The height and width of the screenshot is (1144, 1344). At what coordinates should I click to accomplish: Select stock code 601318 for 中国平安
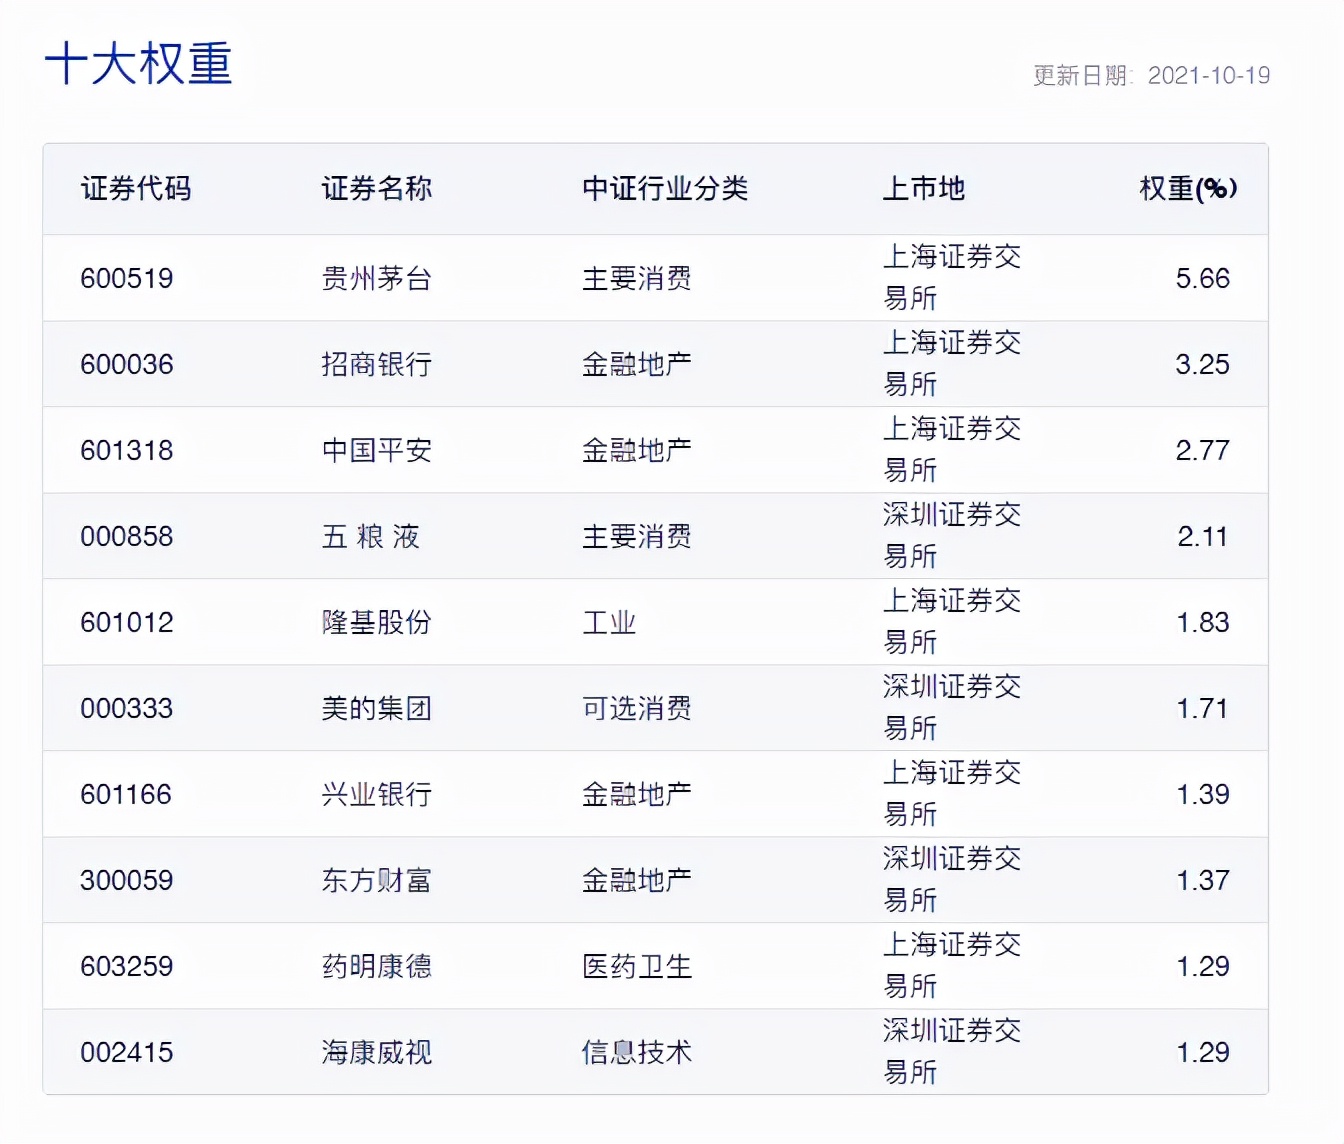click(127, 450)
